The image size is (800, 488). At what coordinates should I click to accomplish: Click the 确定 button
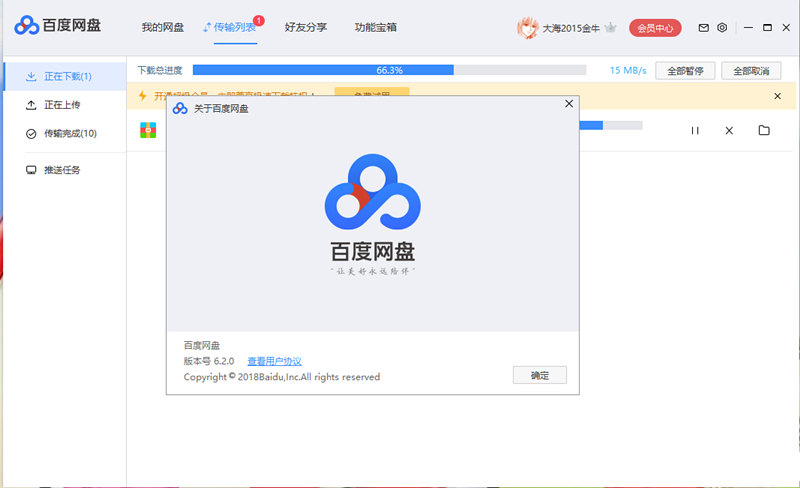point(540,375)
